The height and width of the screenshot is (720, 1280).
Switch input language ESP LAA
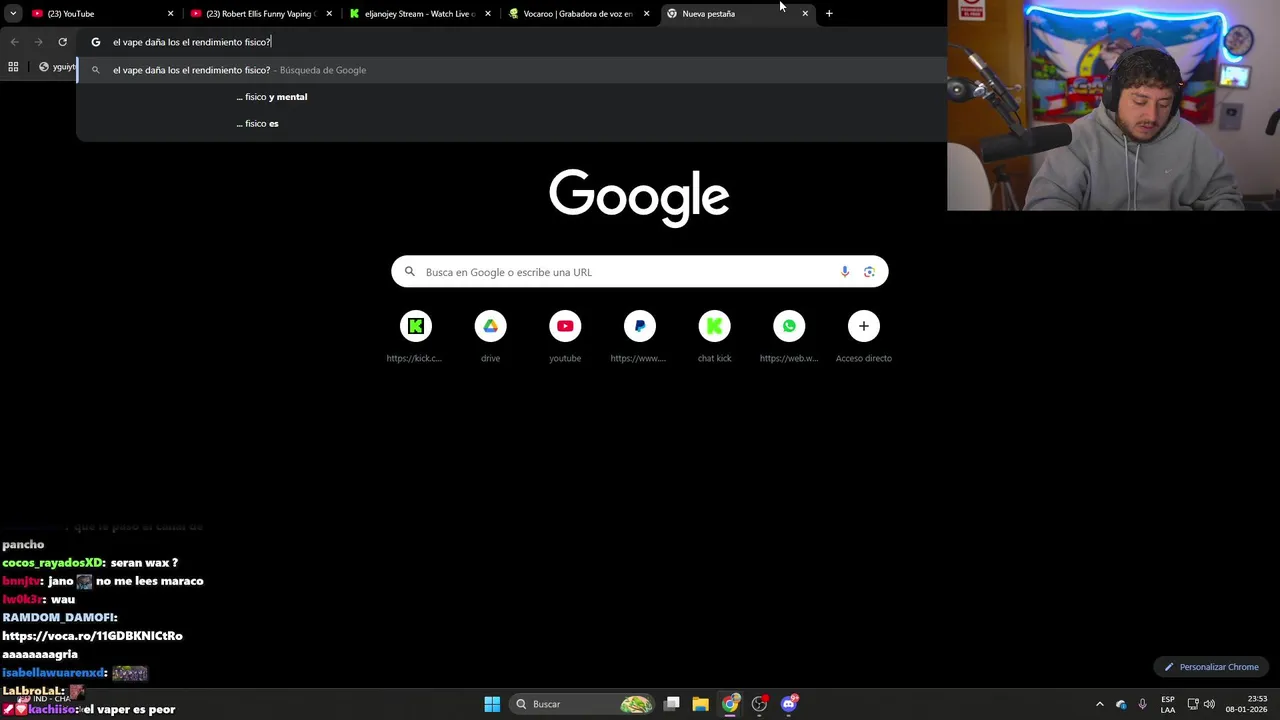pyautogui.click(x=1168, y=704)
